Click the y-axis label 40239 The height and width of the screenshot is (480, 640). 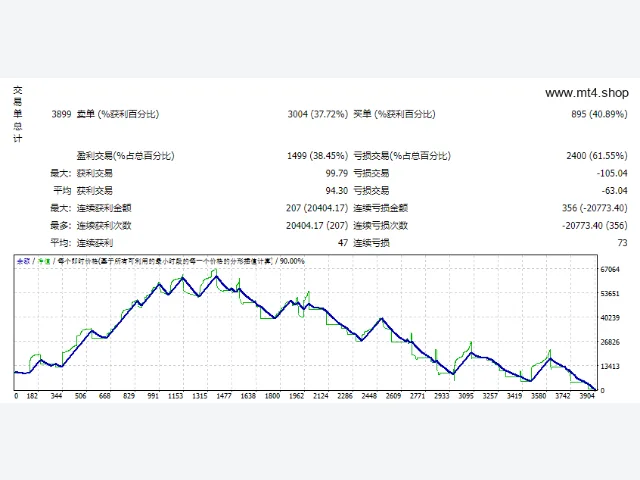[x=610, y=318]
